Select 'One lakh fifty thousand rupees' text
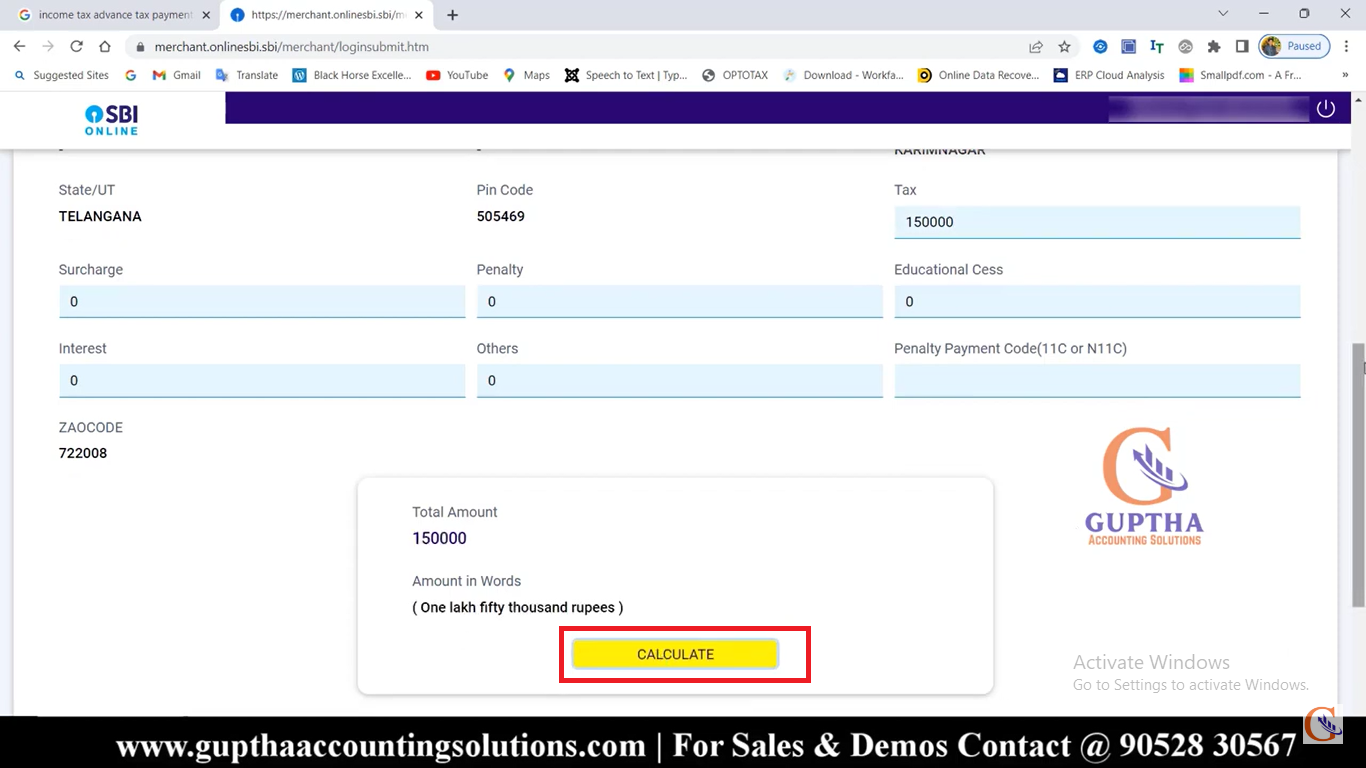The width and height of the screenshot is (1366, 768). pyautogui.click(x=517, y=607)
